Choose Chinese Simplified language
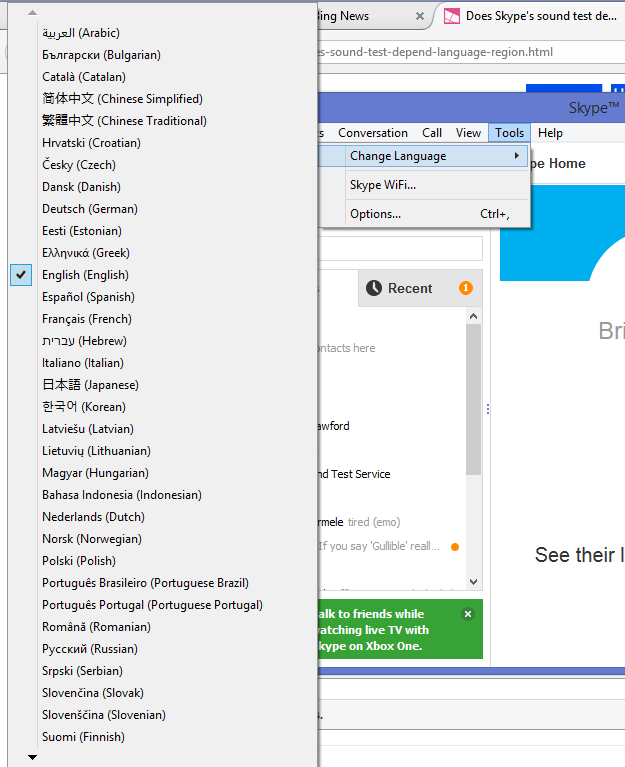 pyautogui.click(x=122, y=99)
